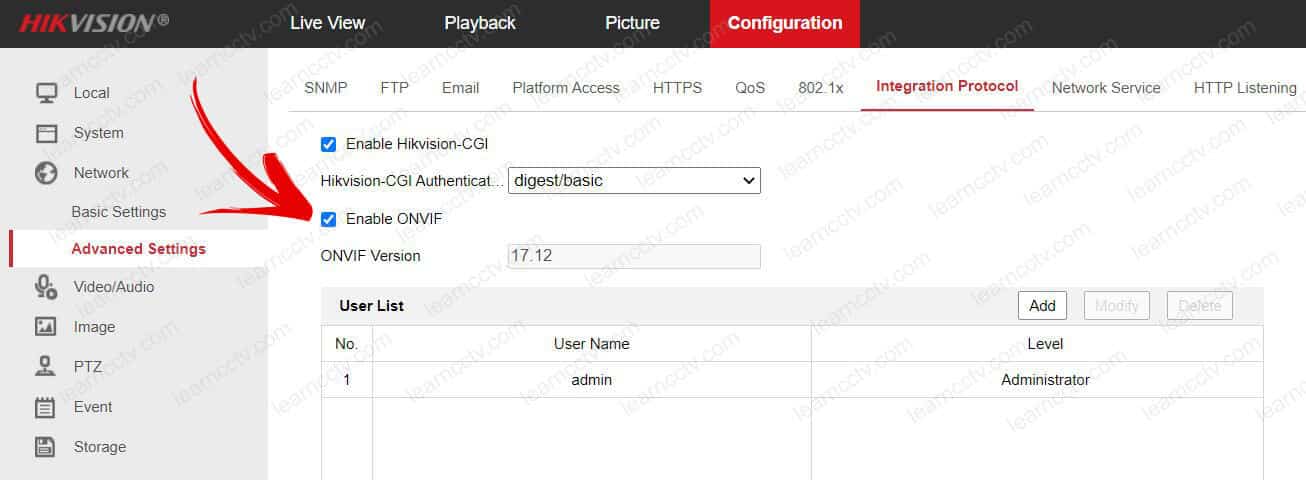1306x480 pixels.
Task: Click the Network globe icon
Action: 46,173
